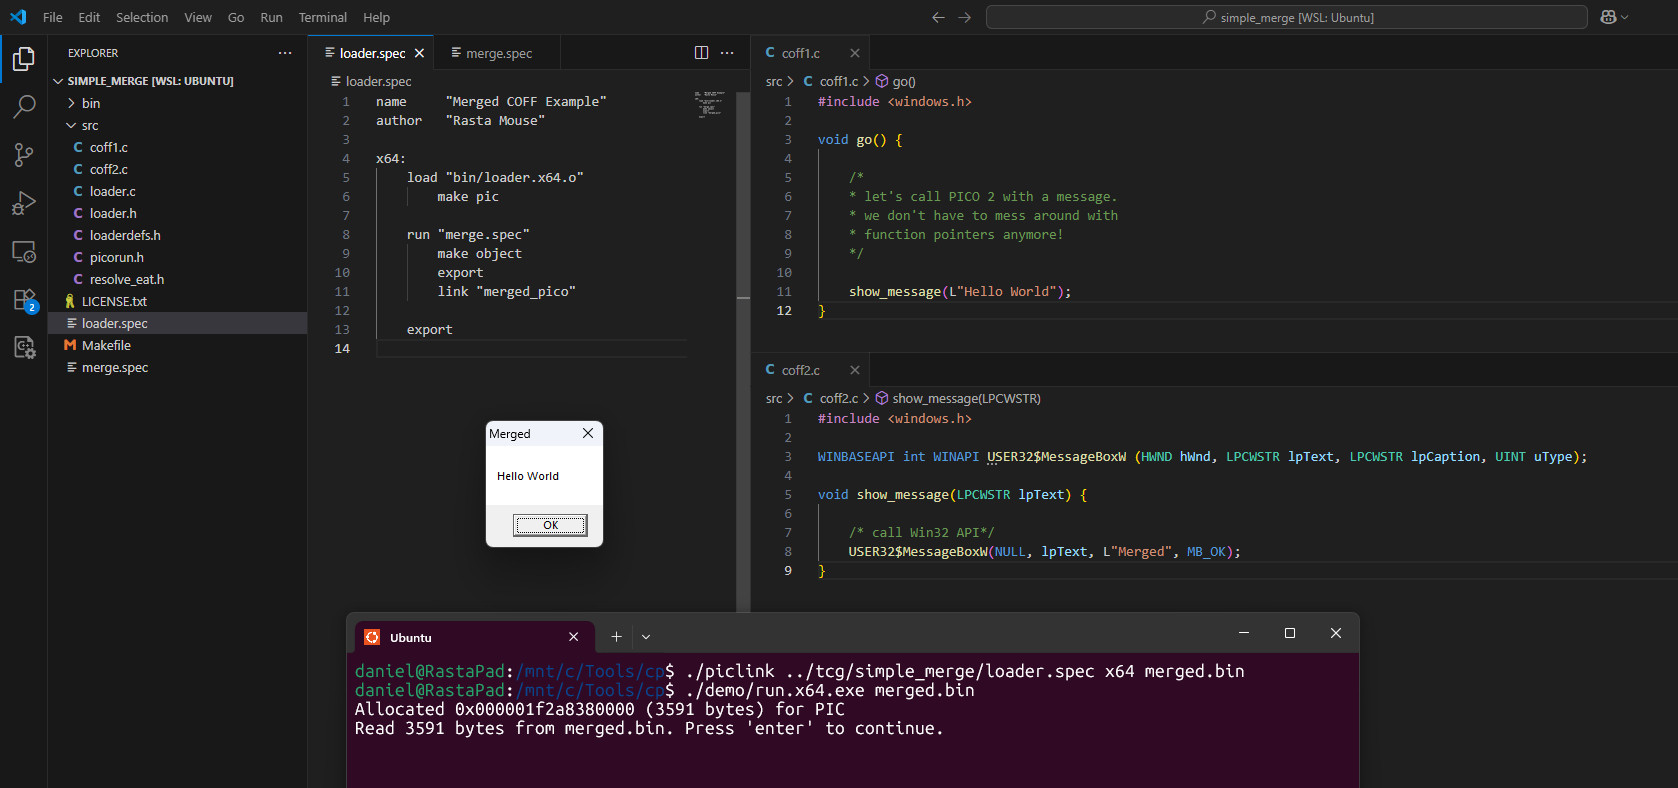Close the coff2.c editor tab
The width and height of the screenshot is (1678, 788).
(854, 370)
